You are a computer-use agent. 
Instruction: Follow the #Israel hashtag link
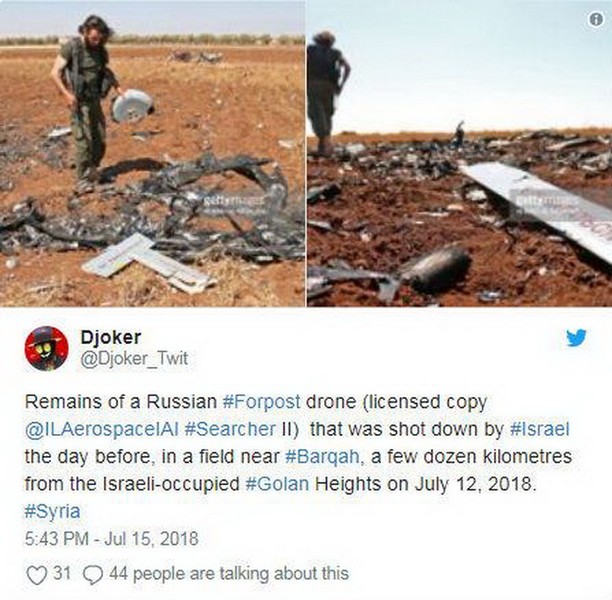(540, 429)
